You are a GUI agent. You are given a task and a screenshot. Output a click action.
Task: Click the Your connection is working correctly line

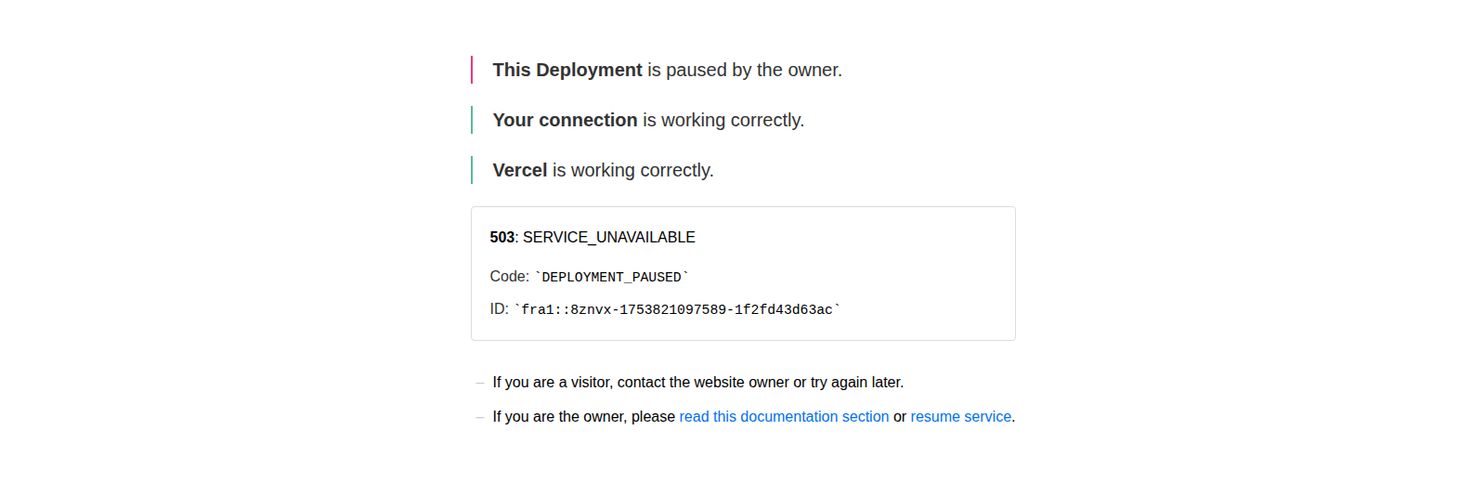pos(648,120)
